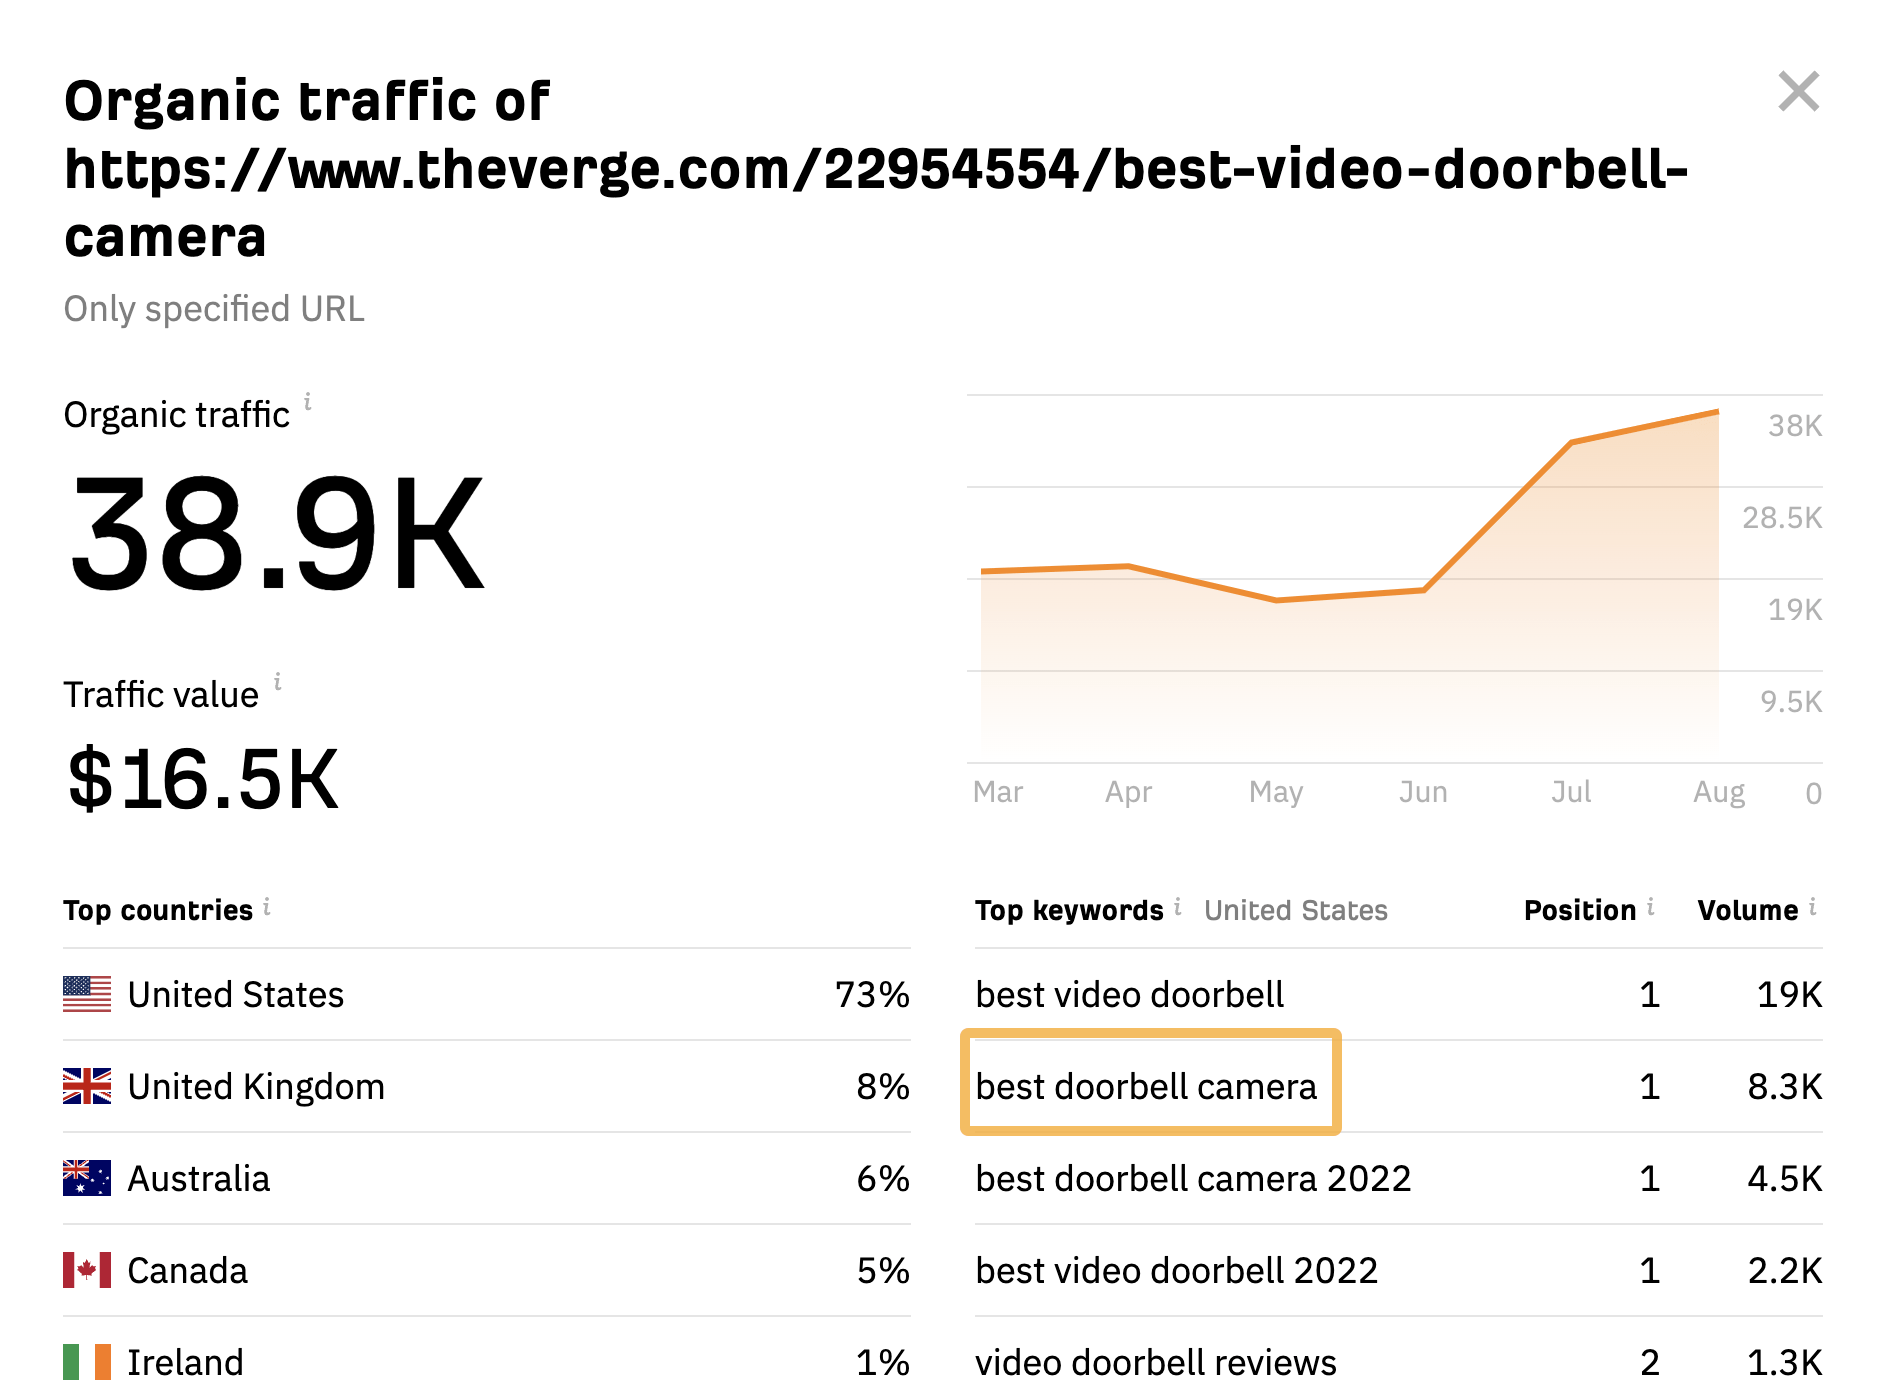Click the Ireland flag icon
This screenshot has width=1892, height=1400.
click(86, 1362)
